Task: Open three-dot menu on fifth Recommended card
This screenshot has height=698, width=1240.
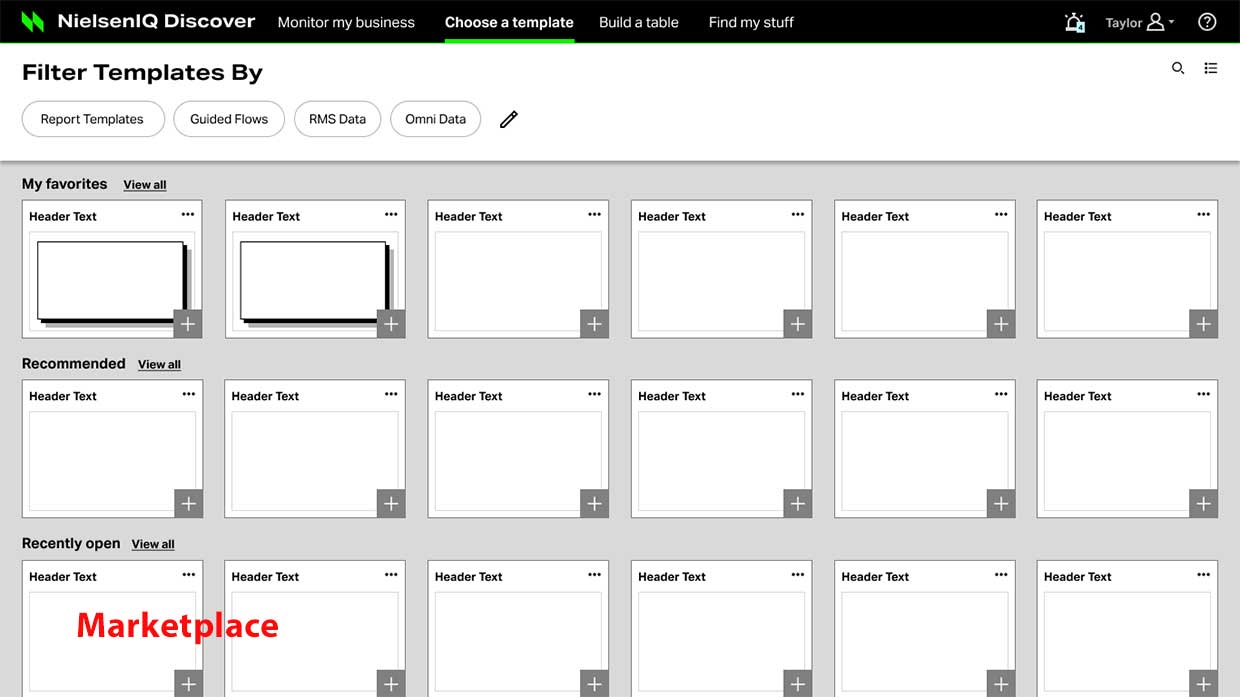Action: tap(1001, 394)
